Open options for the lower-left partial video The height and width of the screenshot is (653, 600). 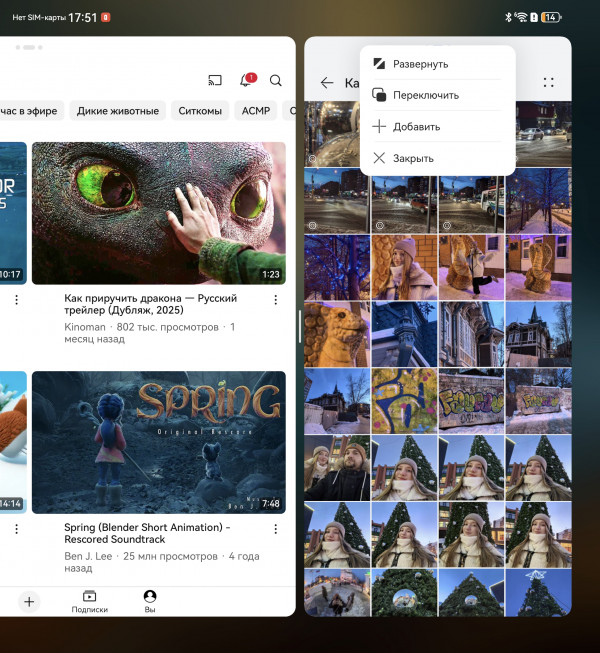click(17, 529)
